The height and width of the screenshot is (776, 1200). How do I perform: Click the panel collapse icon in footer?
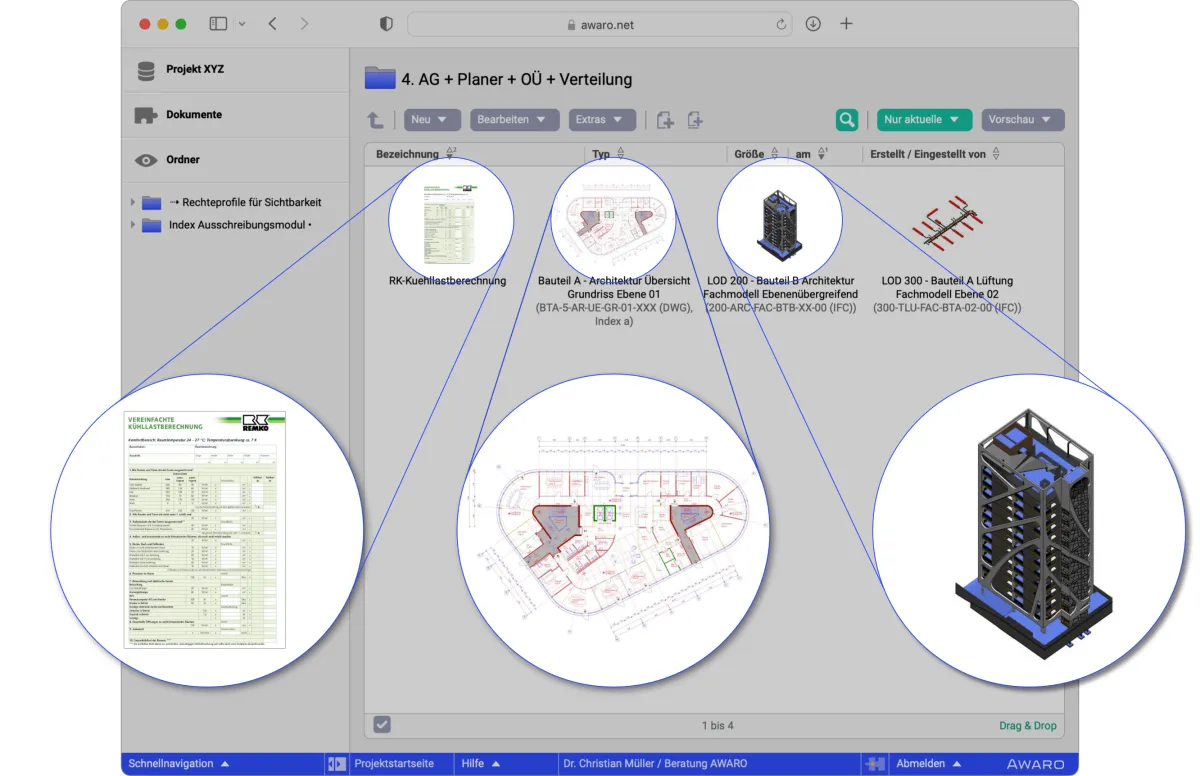[336, 764]
